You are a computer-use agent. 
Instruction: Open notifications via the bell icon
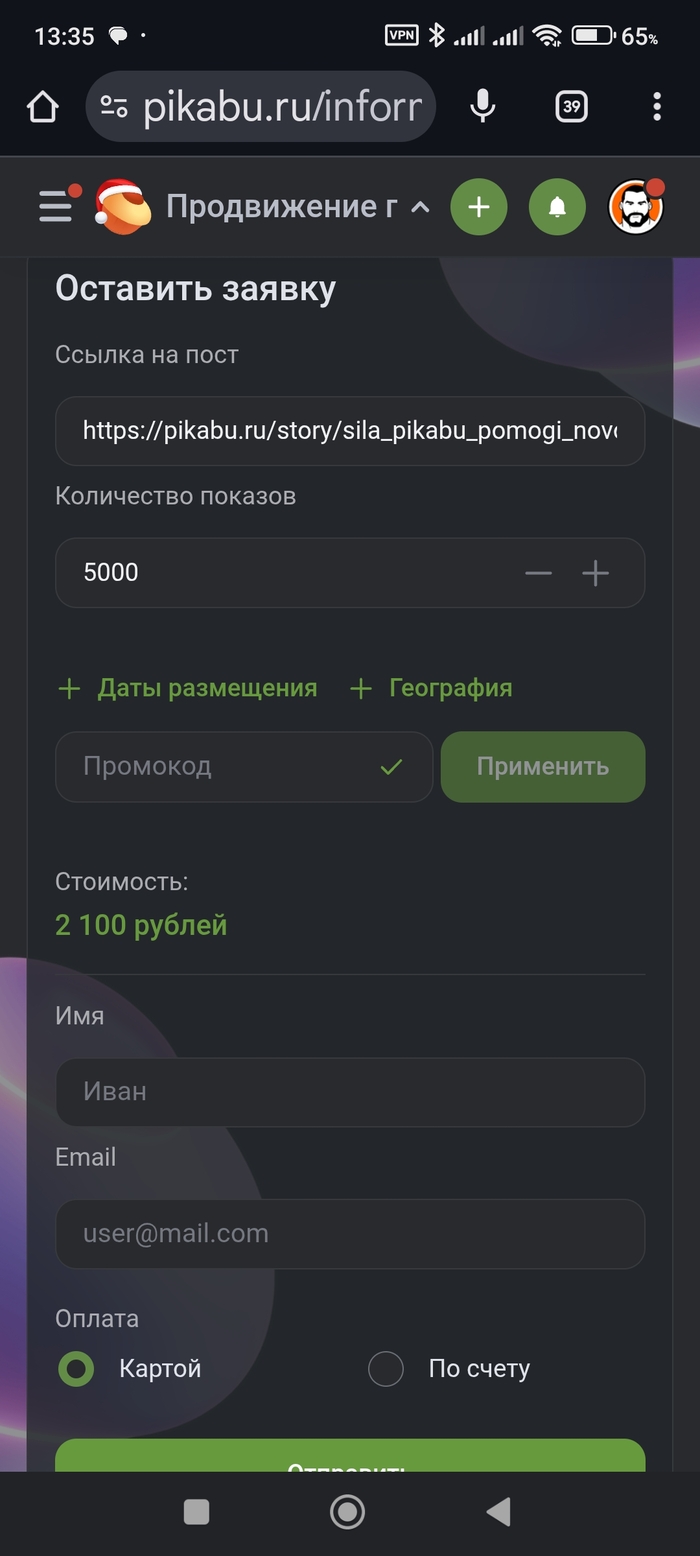pyautogui.click(x=557, y=207)
